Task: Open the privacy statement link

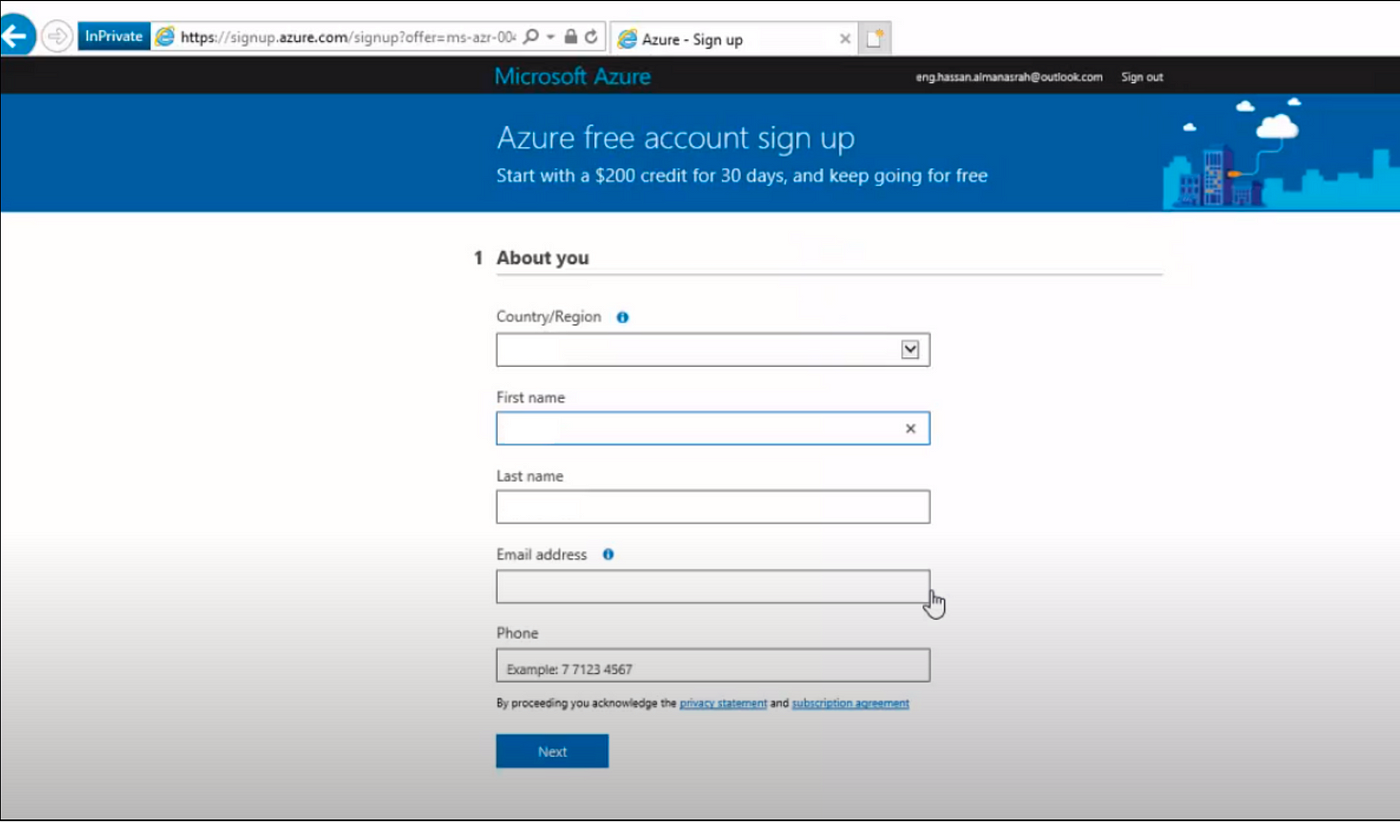Action: tap(723, 703)
